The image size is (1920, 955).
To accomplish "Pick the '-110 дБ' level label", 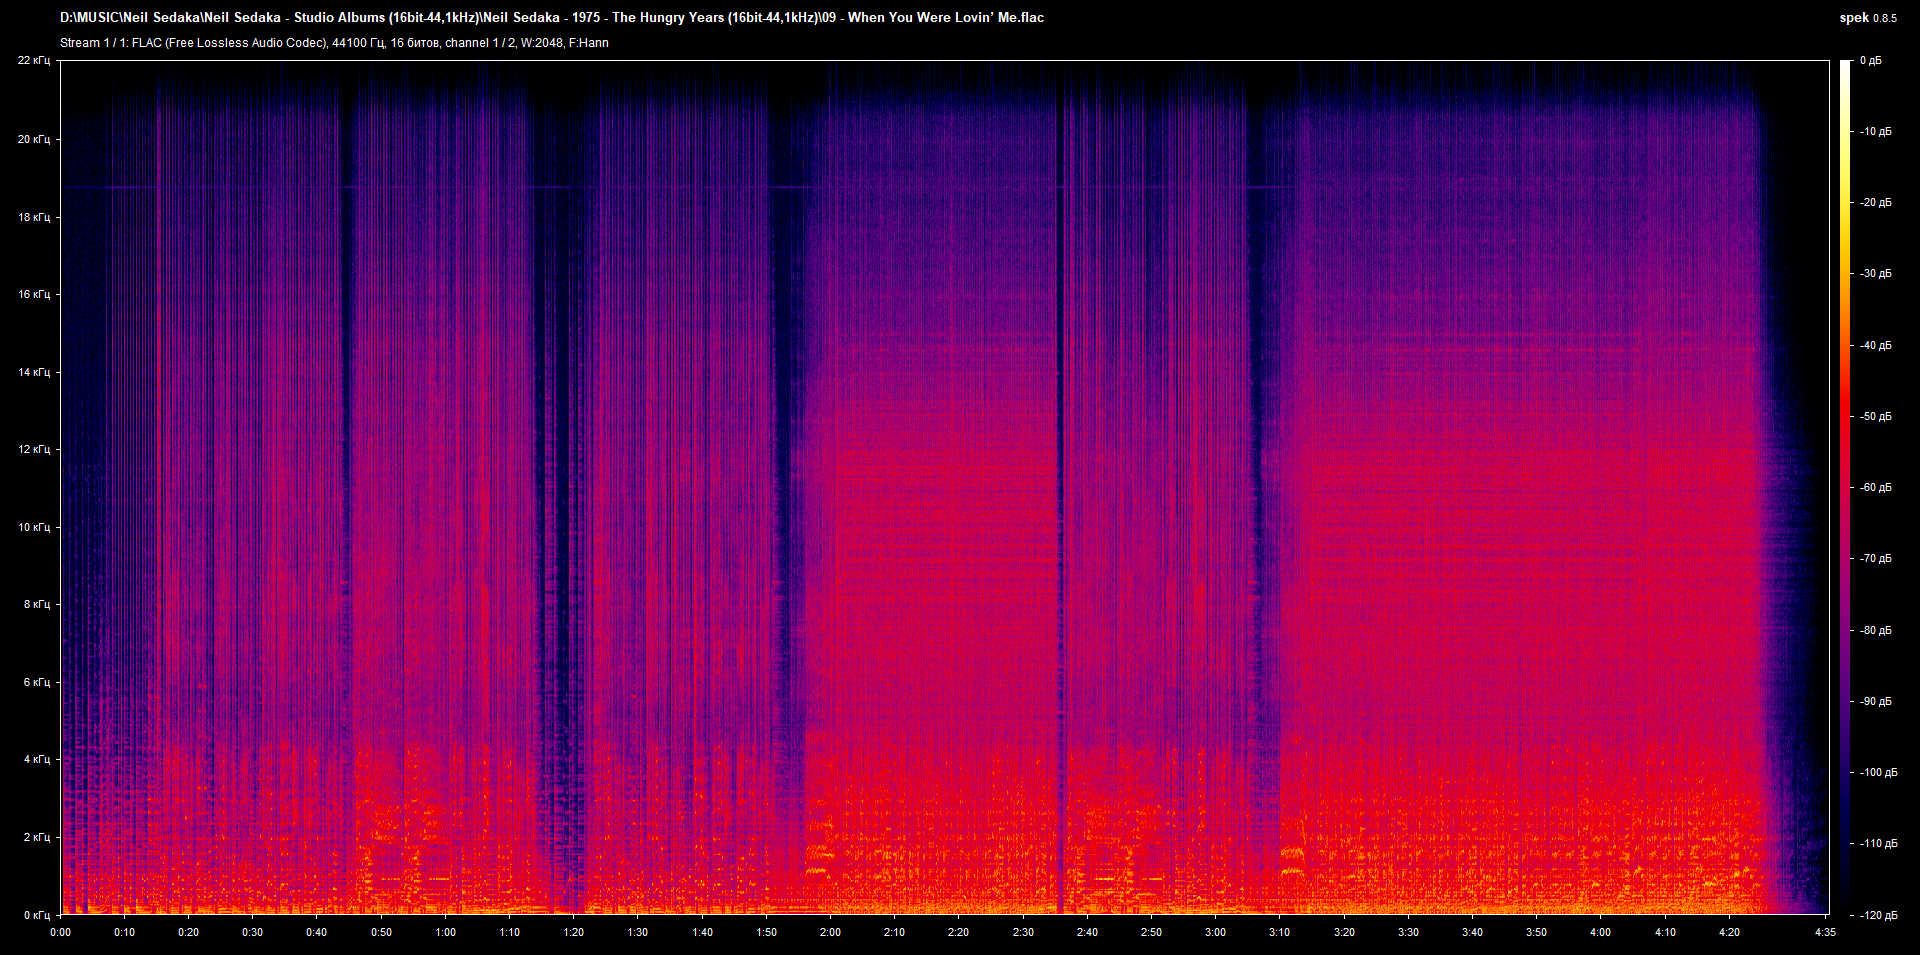I will [1879, 844].
